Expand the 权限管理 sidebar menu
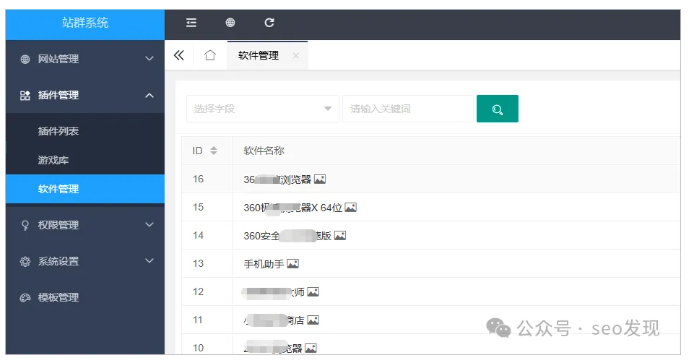Screen dimensions: 689x361 [x=85, y=225]
